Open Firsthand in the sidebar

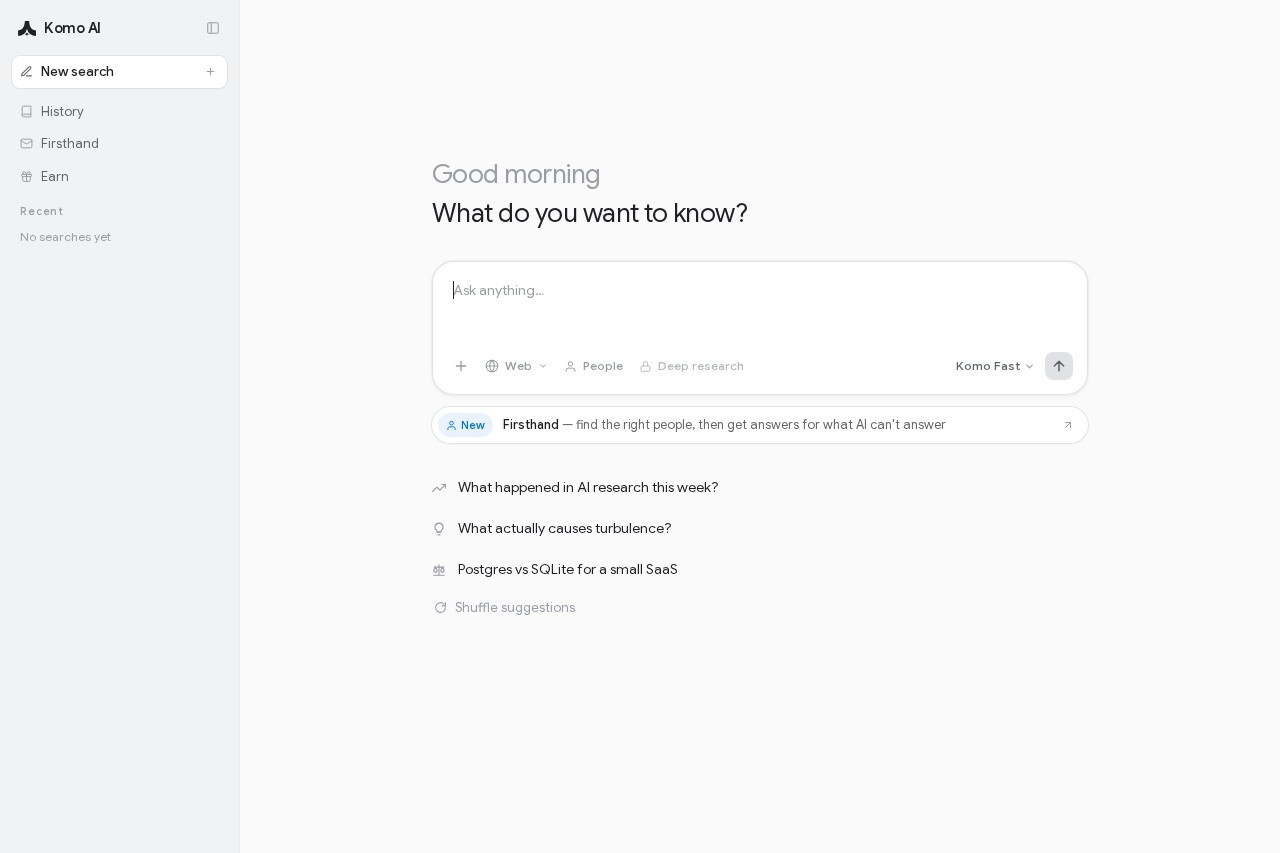tap(119, 144)
